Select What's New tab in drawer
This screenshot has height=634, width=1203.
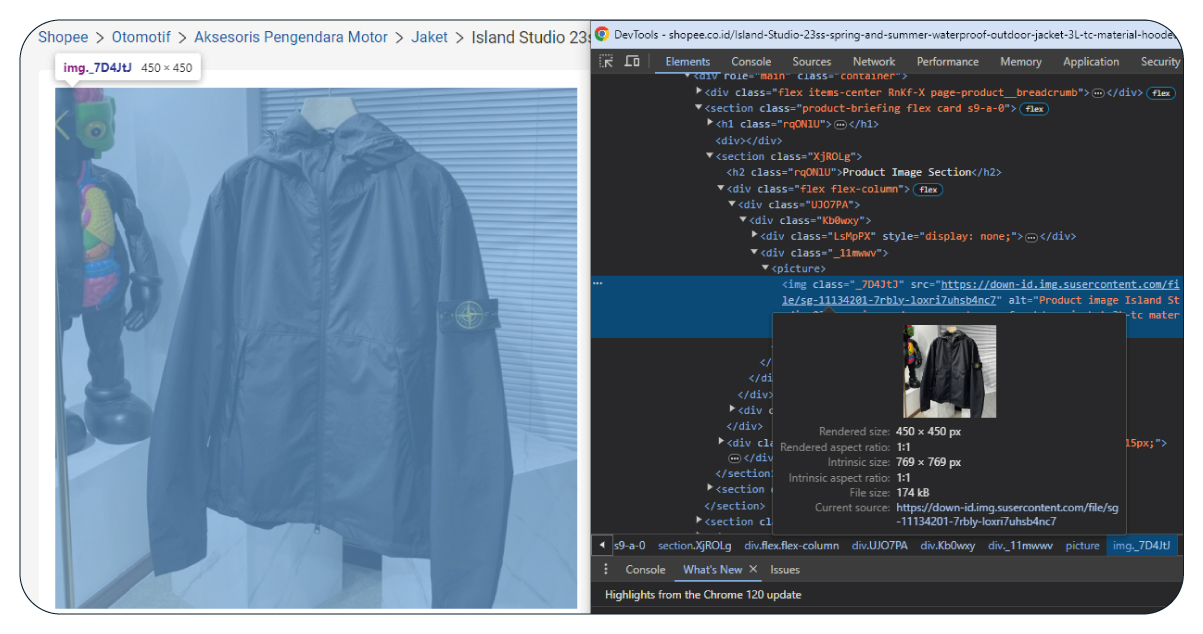(712, 569)
